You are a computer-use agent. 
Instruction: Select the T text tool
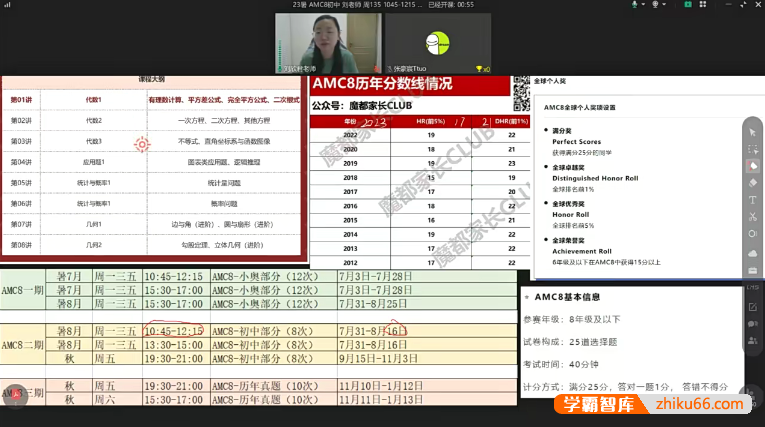(x=752, y=200)
